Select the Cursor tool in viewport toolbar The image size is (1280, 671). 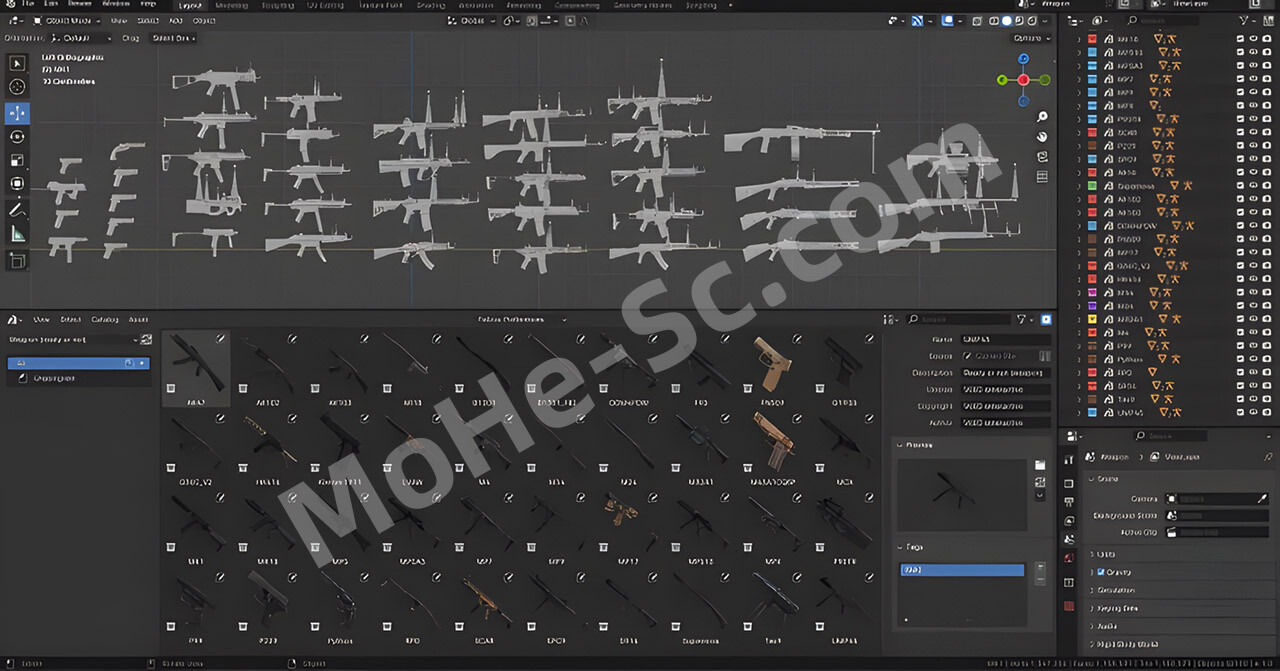pos(17,87)
